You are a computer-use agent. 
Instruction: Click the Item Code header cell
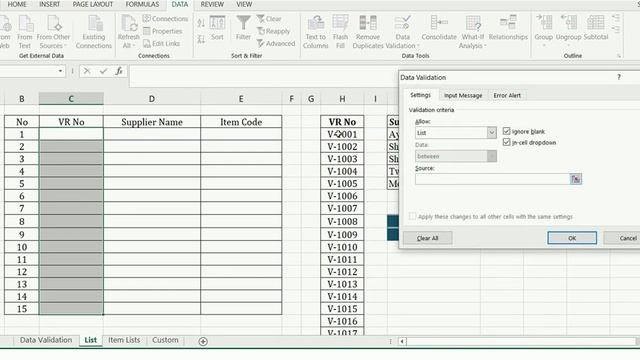point(241,122)
